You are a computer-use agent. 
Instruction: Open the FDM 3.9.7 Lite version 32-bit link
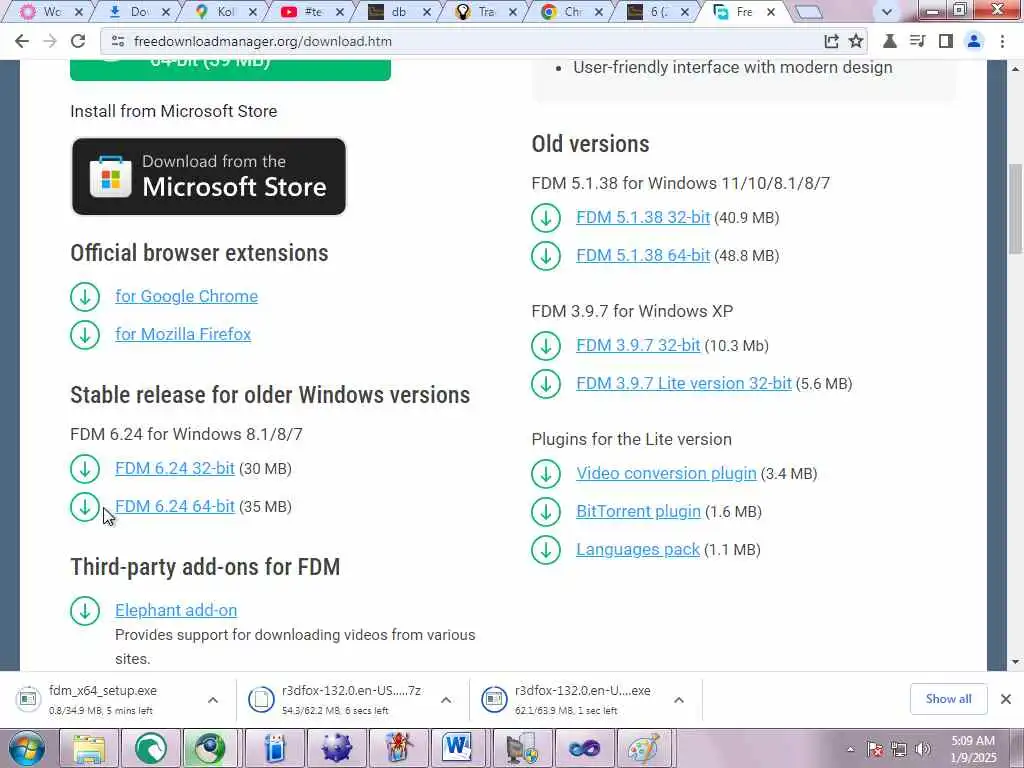pyautogui.click(x=684, y=383)
